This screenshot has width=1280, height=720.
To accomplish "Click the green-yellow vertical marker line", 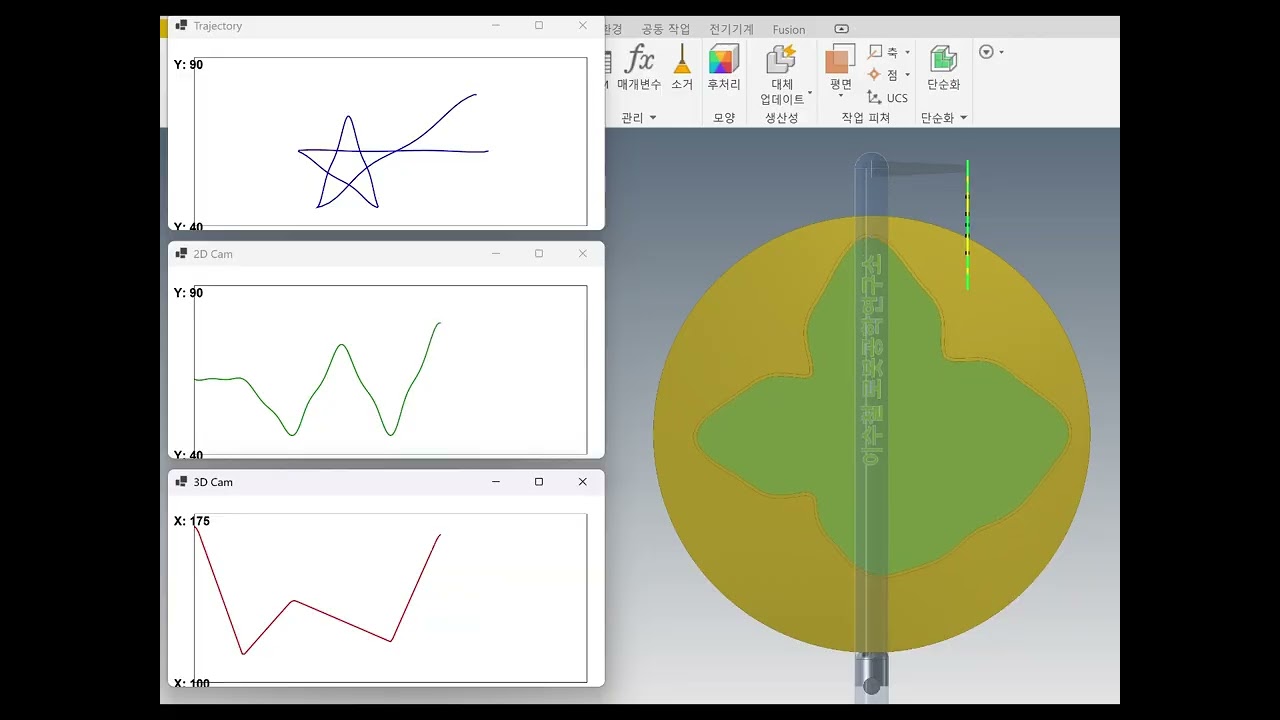I will 967,225.
